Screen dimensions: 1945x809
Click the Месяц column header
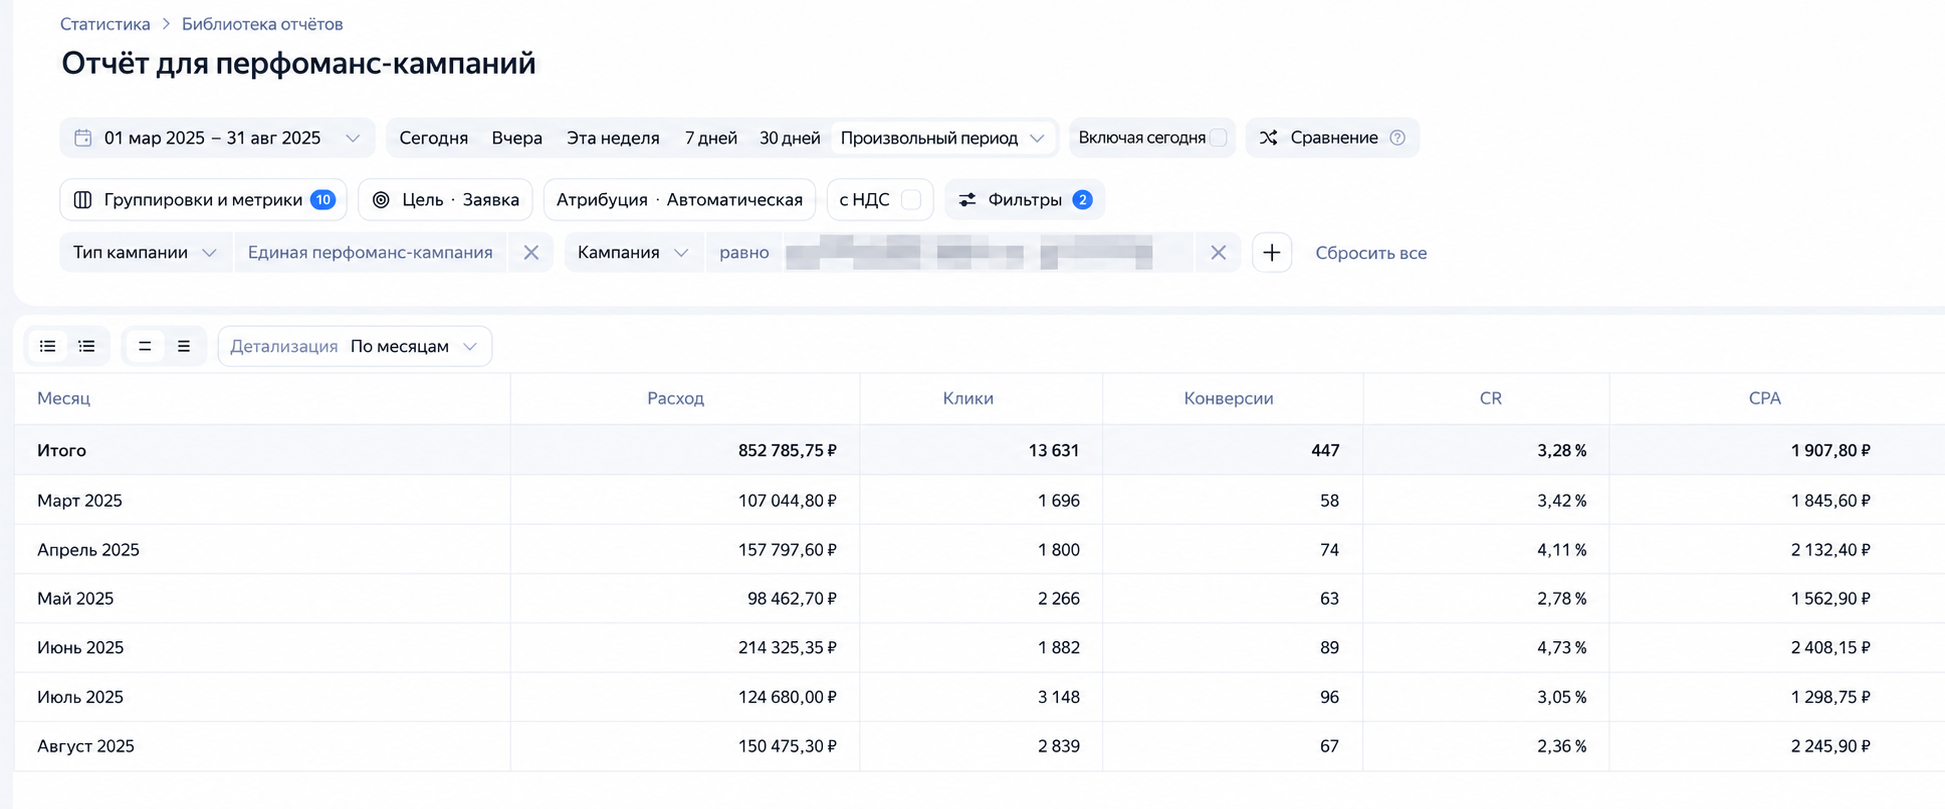(x=64, y=398)
